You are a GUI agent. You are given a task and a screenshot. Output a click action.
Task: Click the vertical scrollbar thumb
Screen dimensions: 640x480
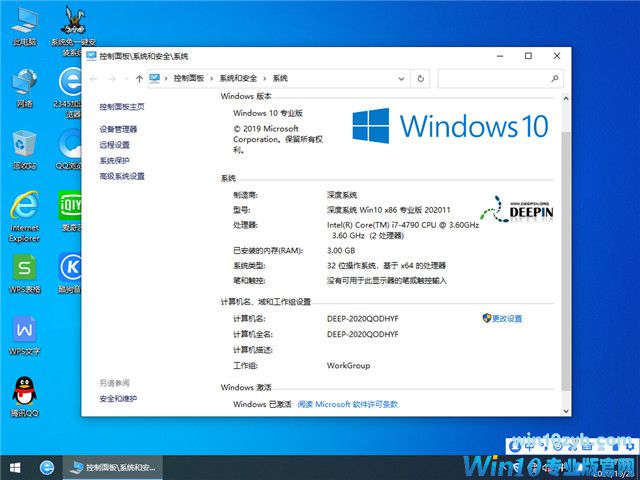566,261
